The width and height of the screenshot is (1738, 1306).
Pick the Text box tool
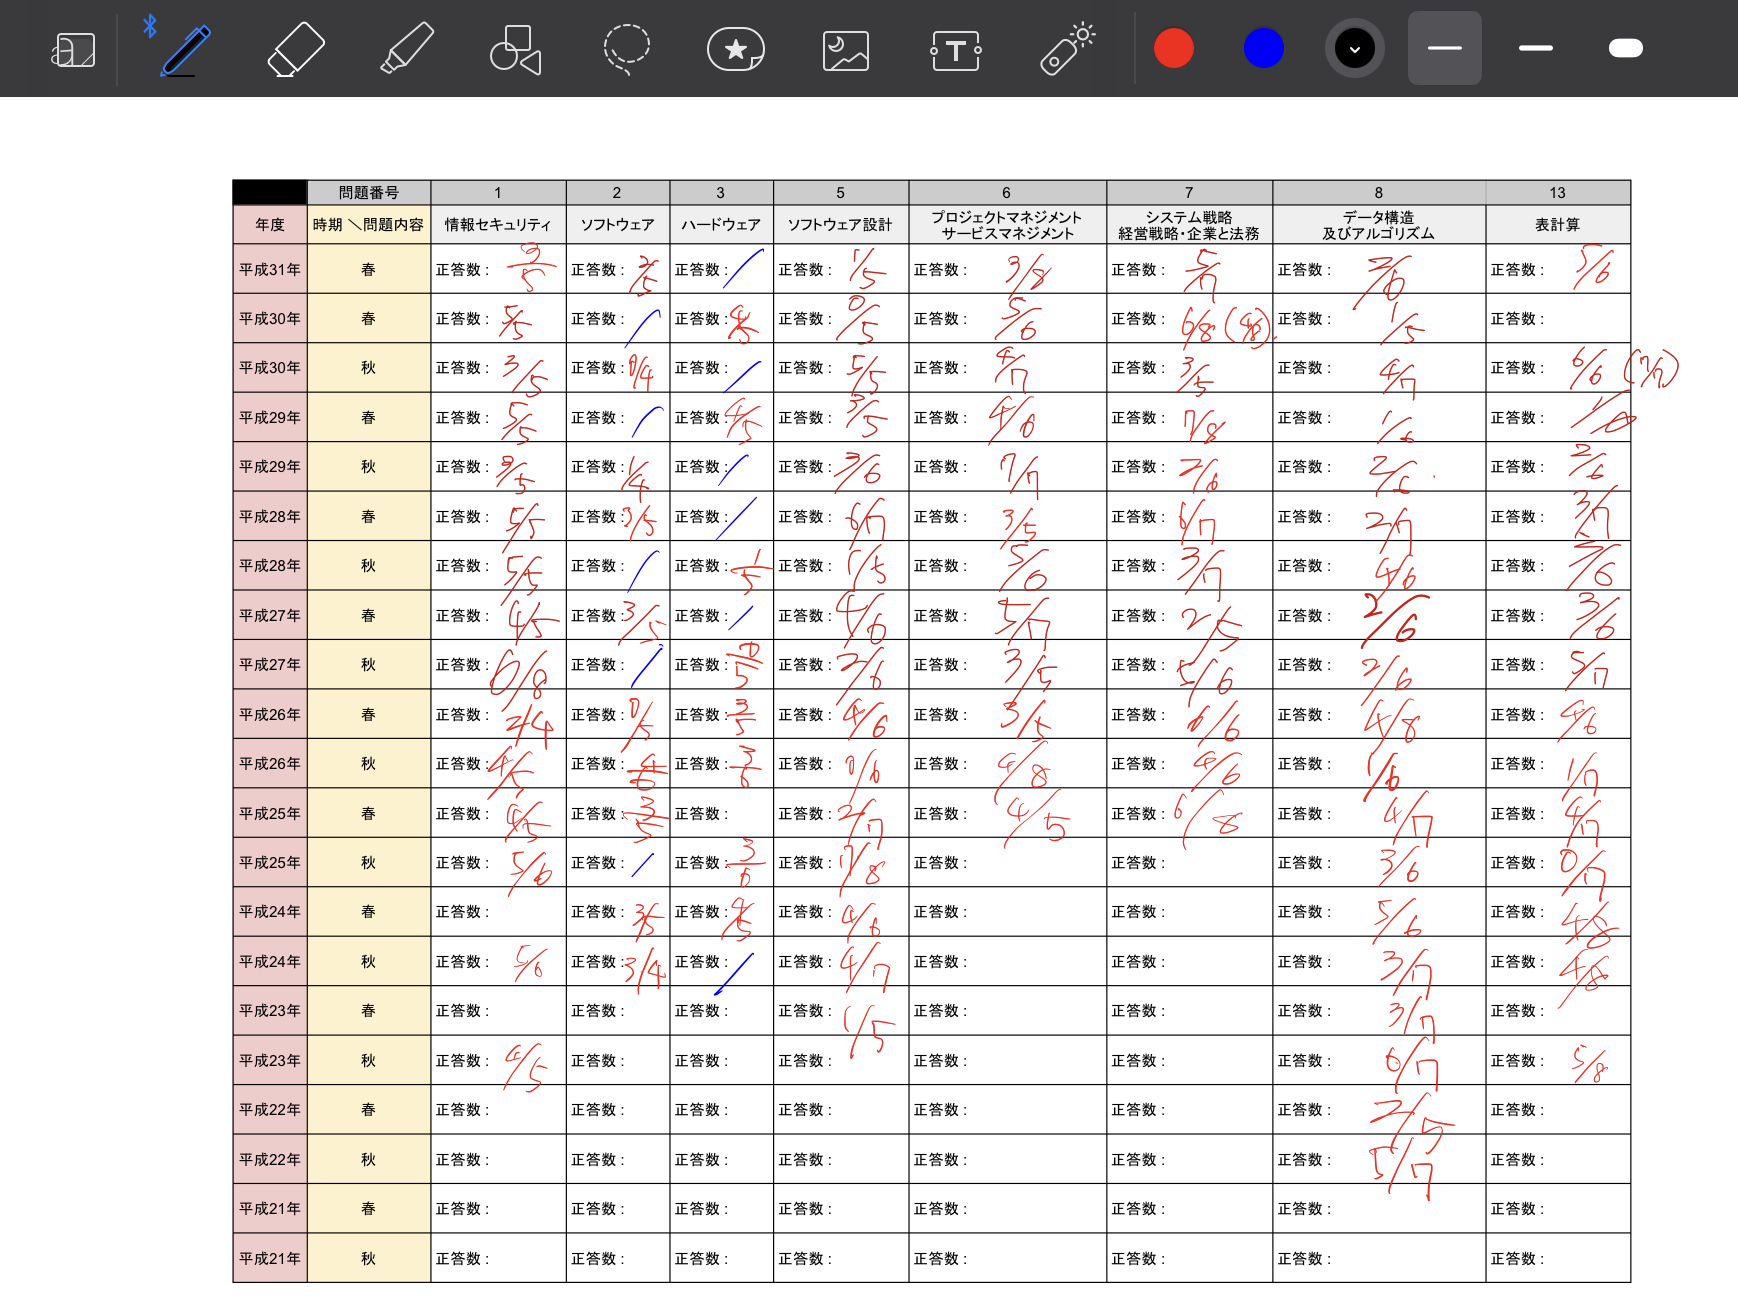[x=956, y=49]
